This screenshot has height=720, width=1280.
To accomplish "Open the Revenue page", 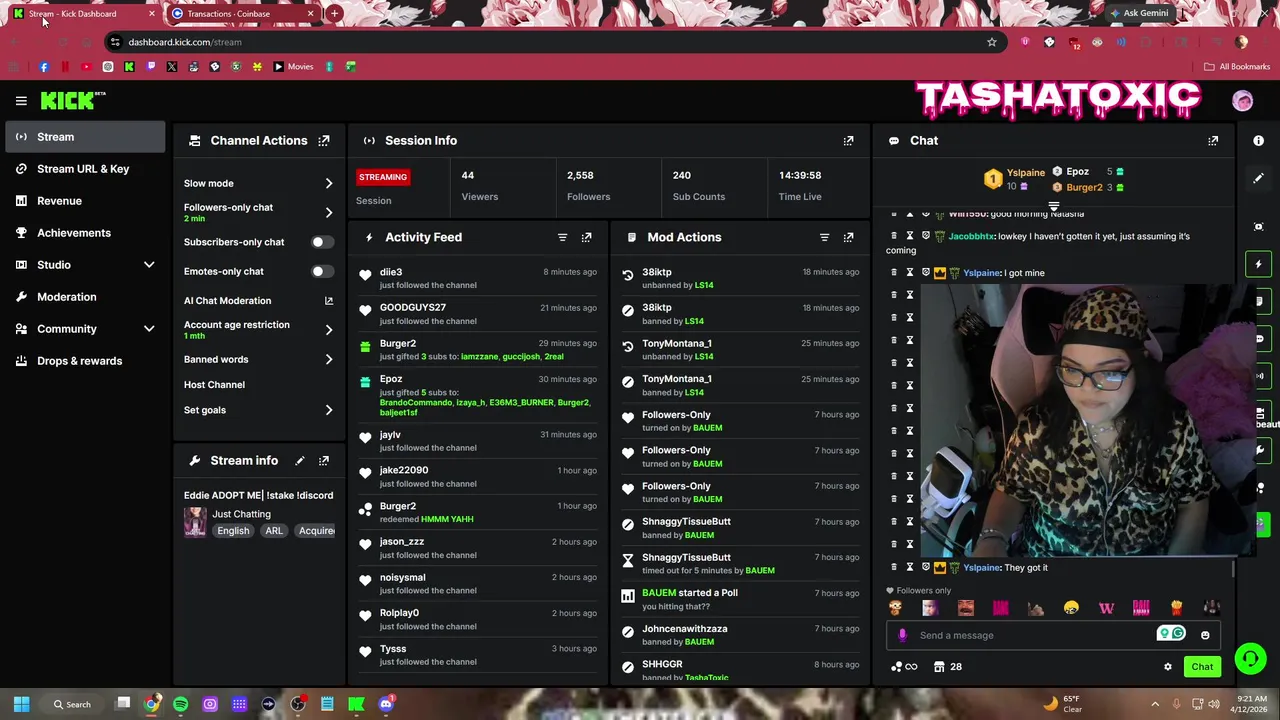I will (85, 201).
